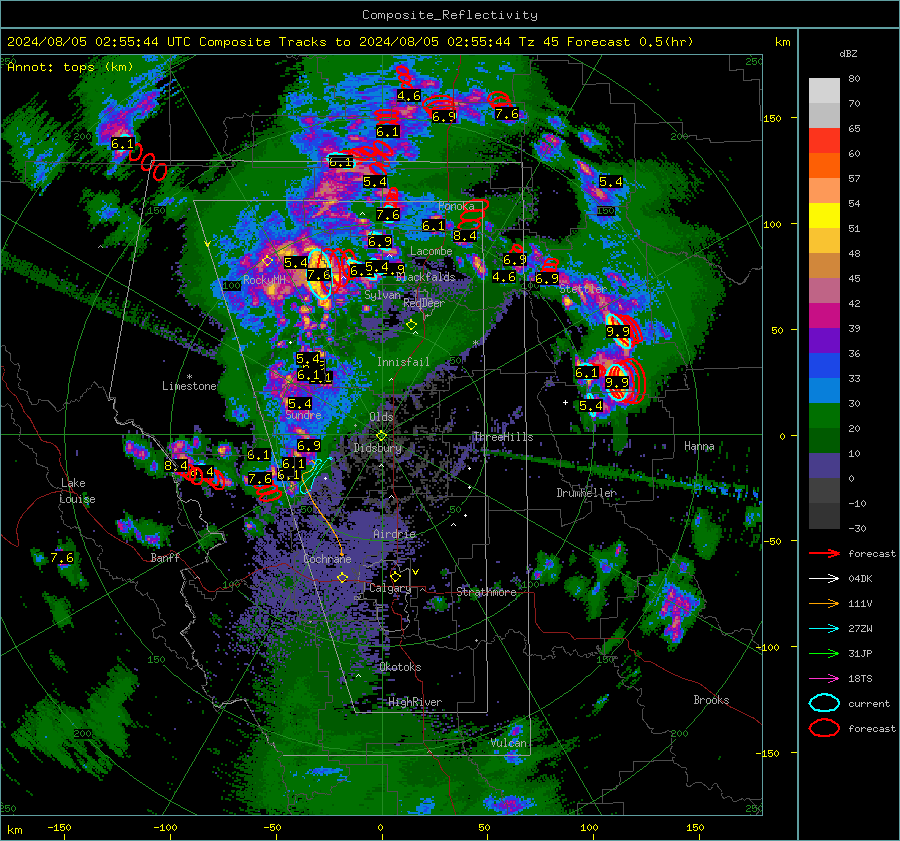Click the Sylvan label

382,294
